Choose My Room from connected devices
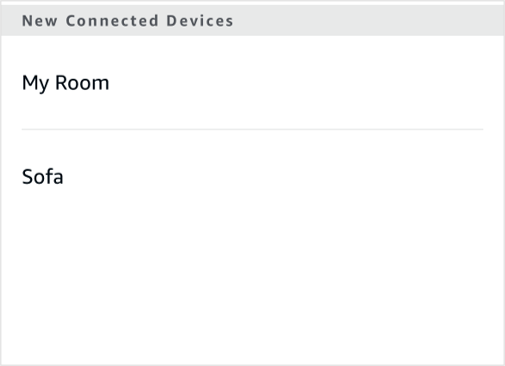The width and height of the screenshot is (505, 366). pyautogui.click(x=252, y=82)
